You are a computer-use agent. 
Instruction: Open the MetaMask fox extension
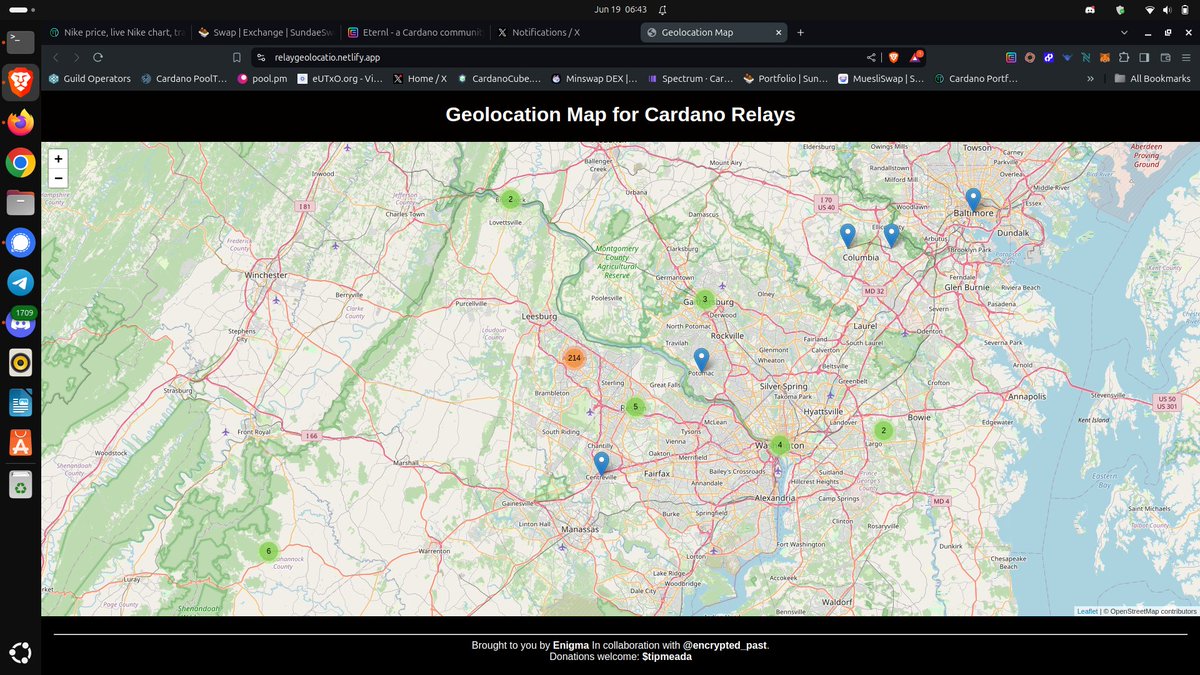point(1106,57)
